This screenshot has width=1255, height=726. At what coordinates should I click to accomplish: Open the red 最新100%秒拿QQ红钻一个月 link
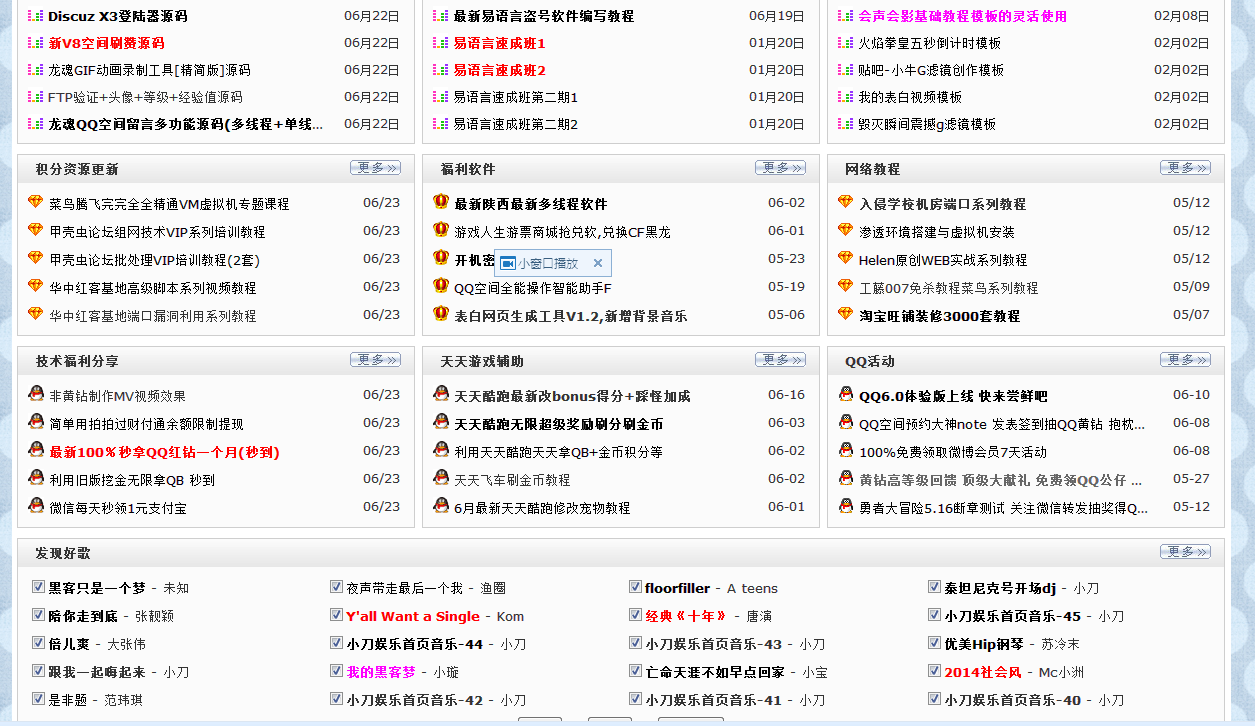(164, 452)
